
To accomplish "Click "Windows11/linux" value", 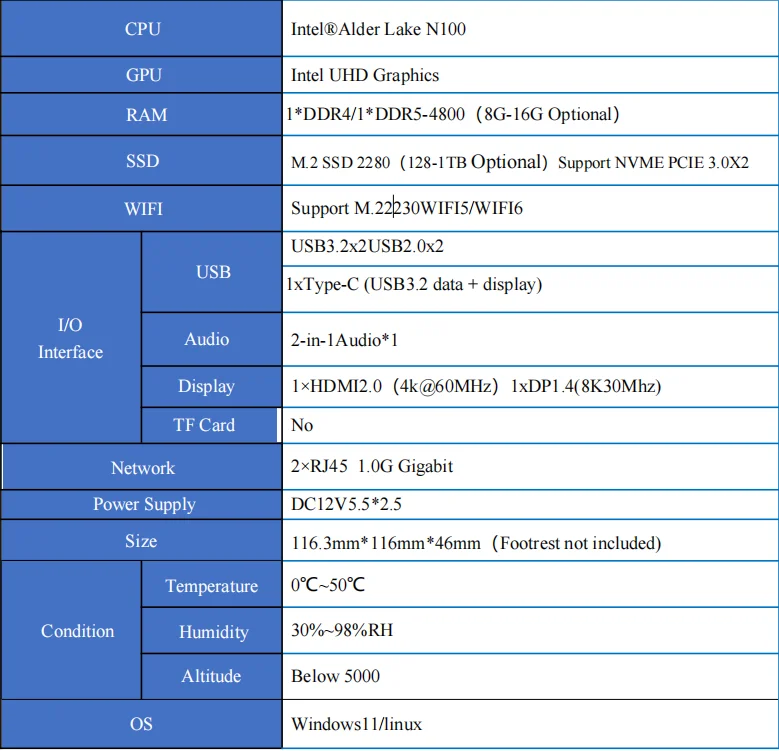I will tap(356, 725).
